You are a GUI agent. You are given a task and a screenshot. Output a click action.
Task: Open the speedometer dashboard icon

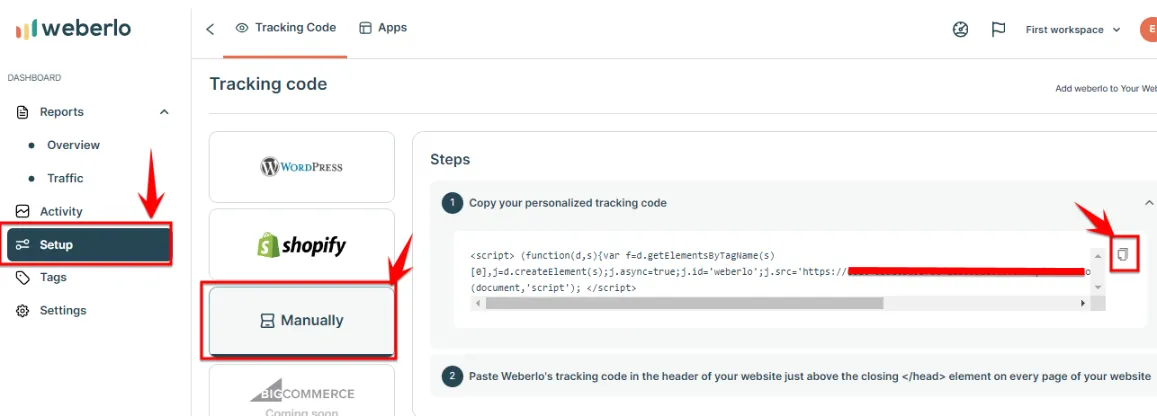pyautogui.click(x=960, y=30)
